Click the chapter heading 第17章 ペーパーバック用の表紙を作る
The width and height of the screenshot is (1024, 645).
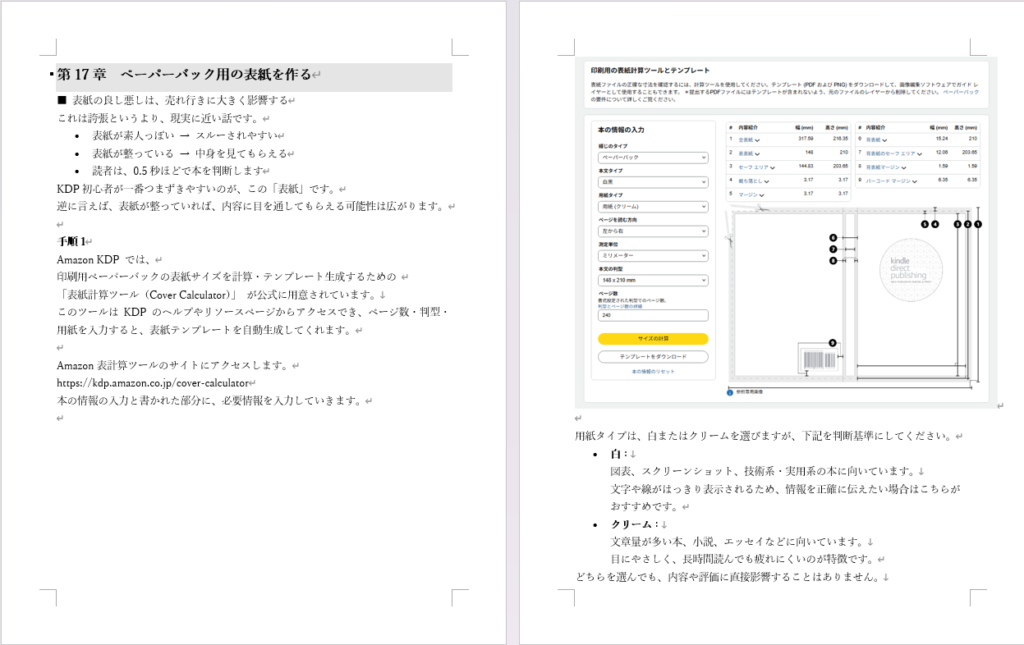tap(184, 76)
